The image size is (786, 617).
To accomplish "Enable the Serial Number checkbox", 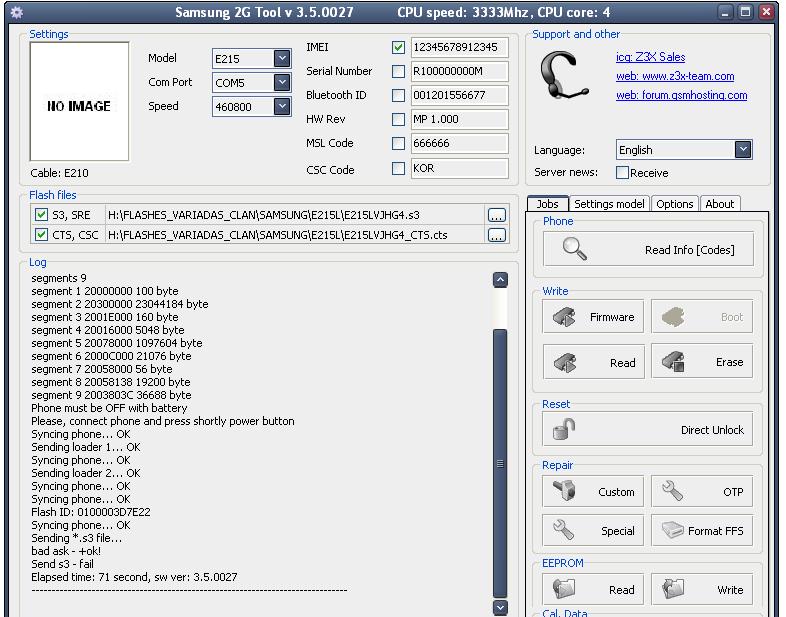I will coord(399,72).
